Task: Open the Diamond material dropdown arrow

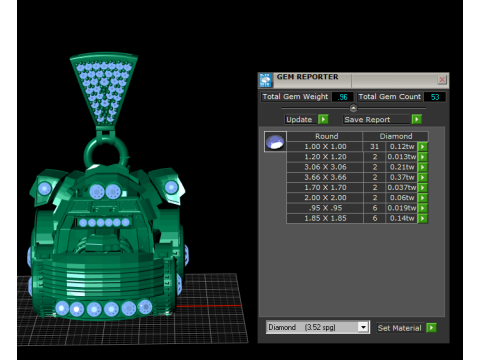Action: coord(363,327)
